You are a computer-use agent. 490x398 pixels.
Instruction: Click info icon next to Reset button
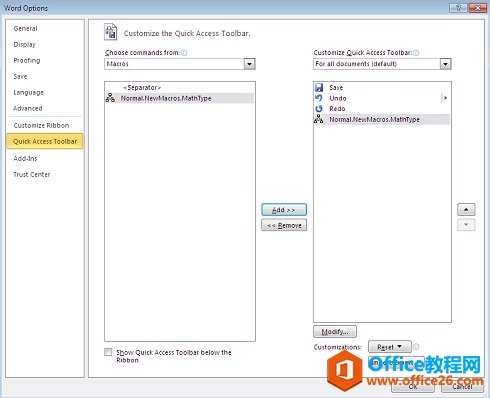pyautogui.click(x=416, y=347)
